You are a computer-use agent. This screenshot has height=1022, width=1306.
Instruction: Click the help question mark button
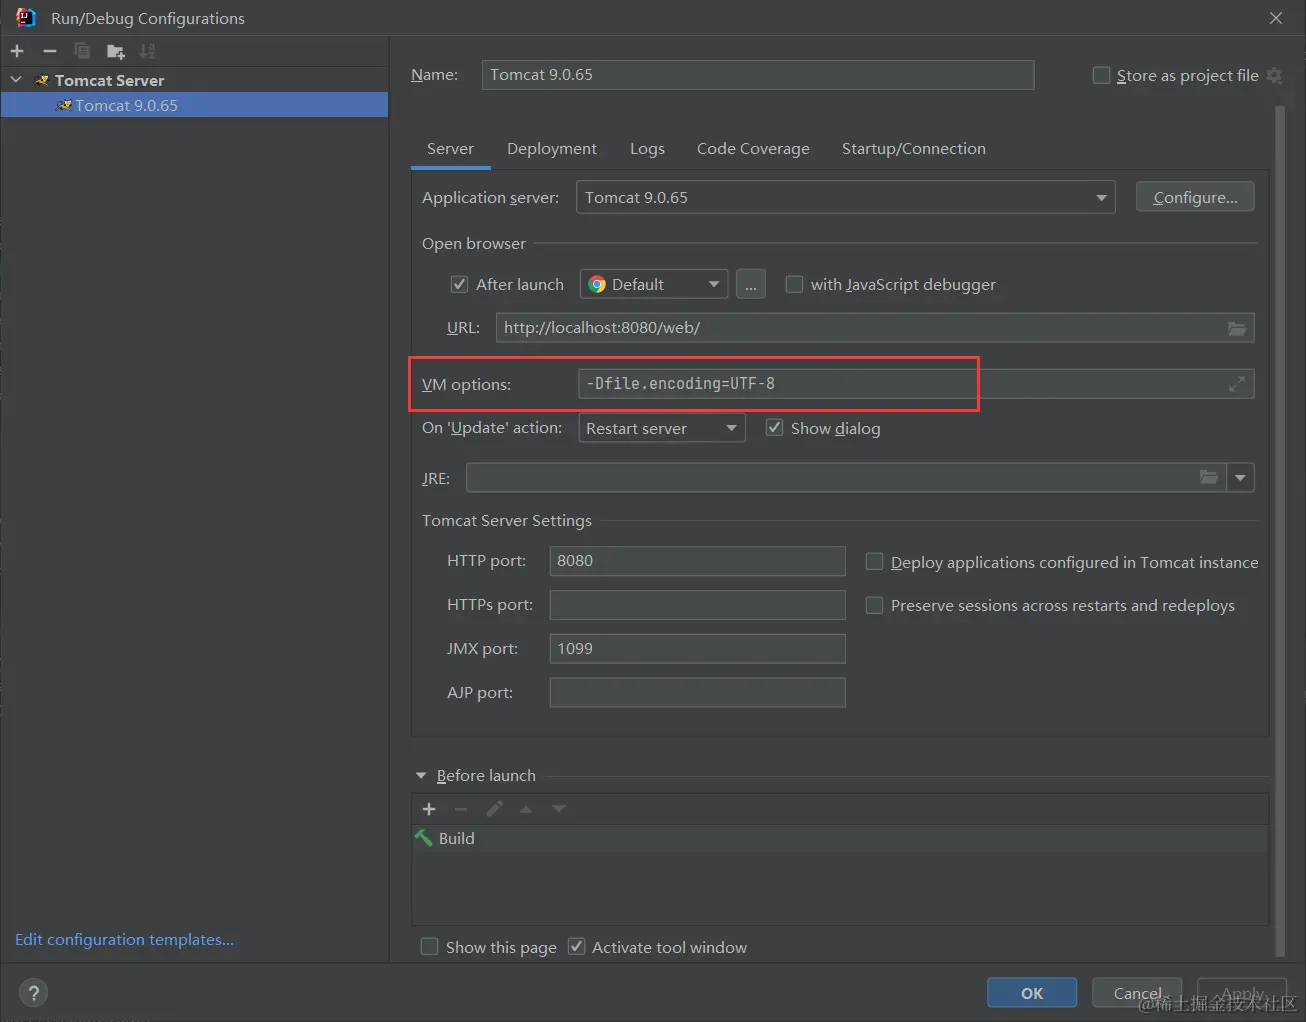coord(34,992)
